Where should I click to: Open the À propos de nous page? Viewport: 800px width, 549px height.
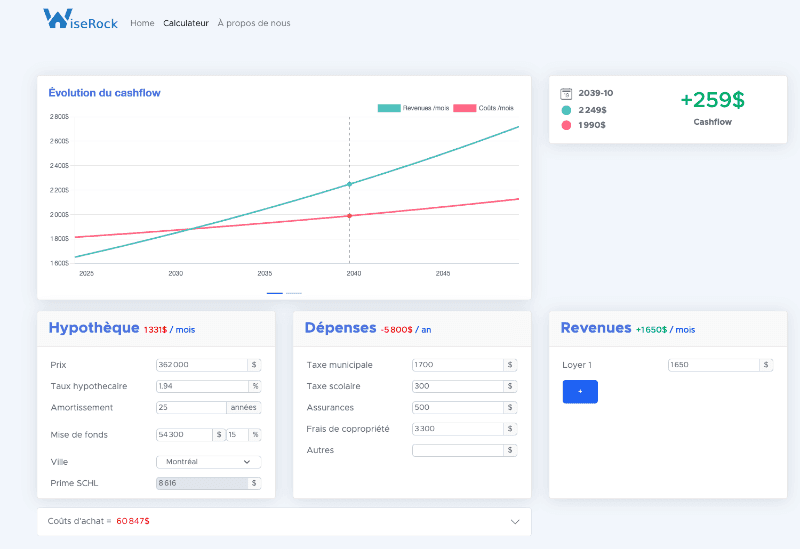pyautogui.click(x=254, y=23)
